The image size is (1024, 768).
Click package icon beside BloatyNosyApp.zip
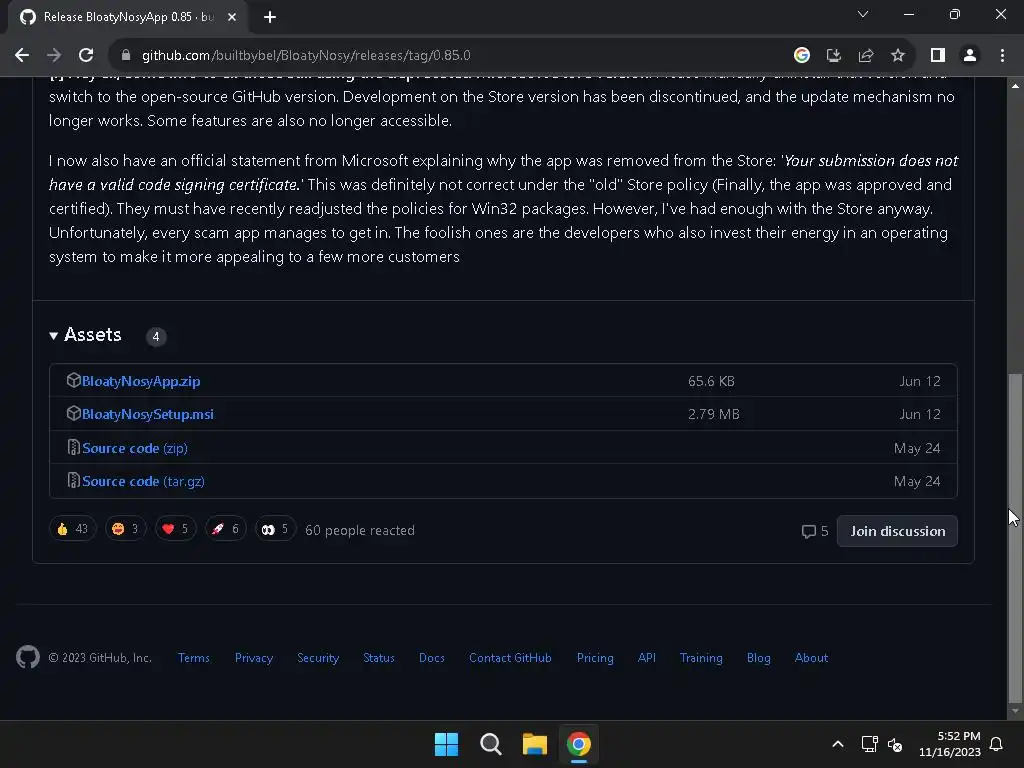coord(73,380)
